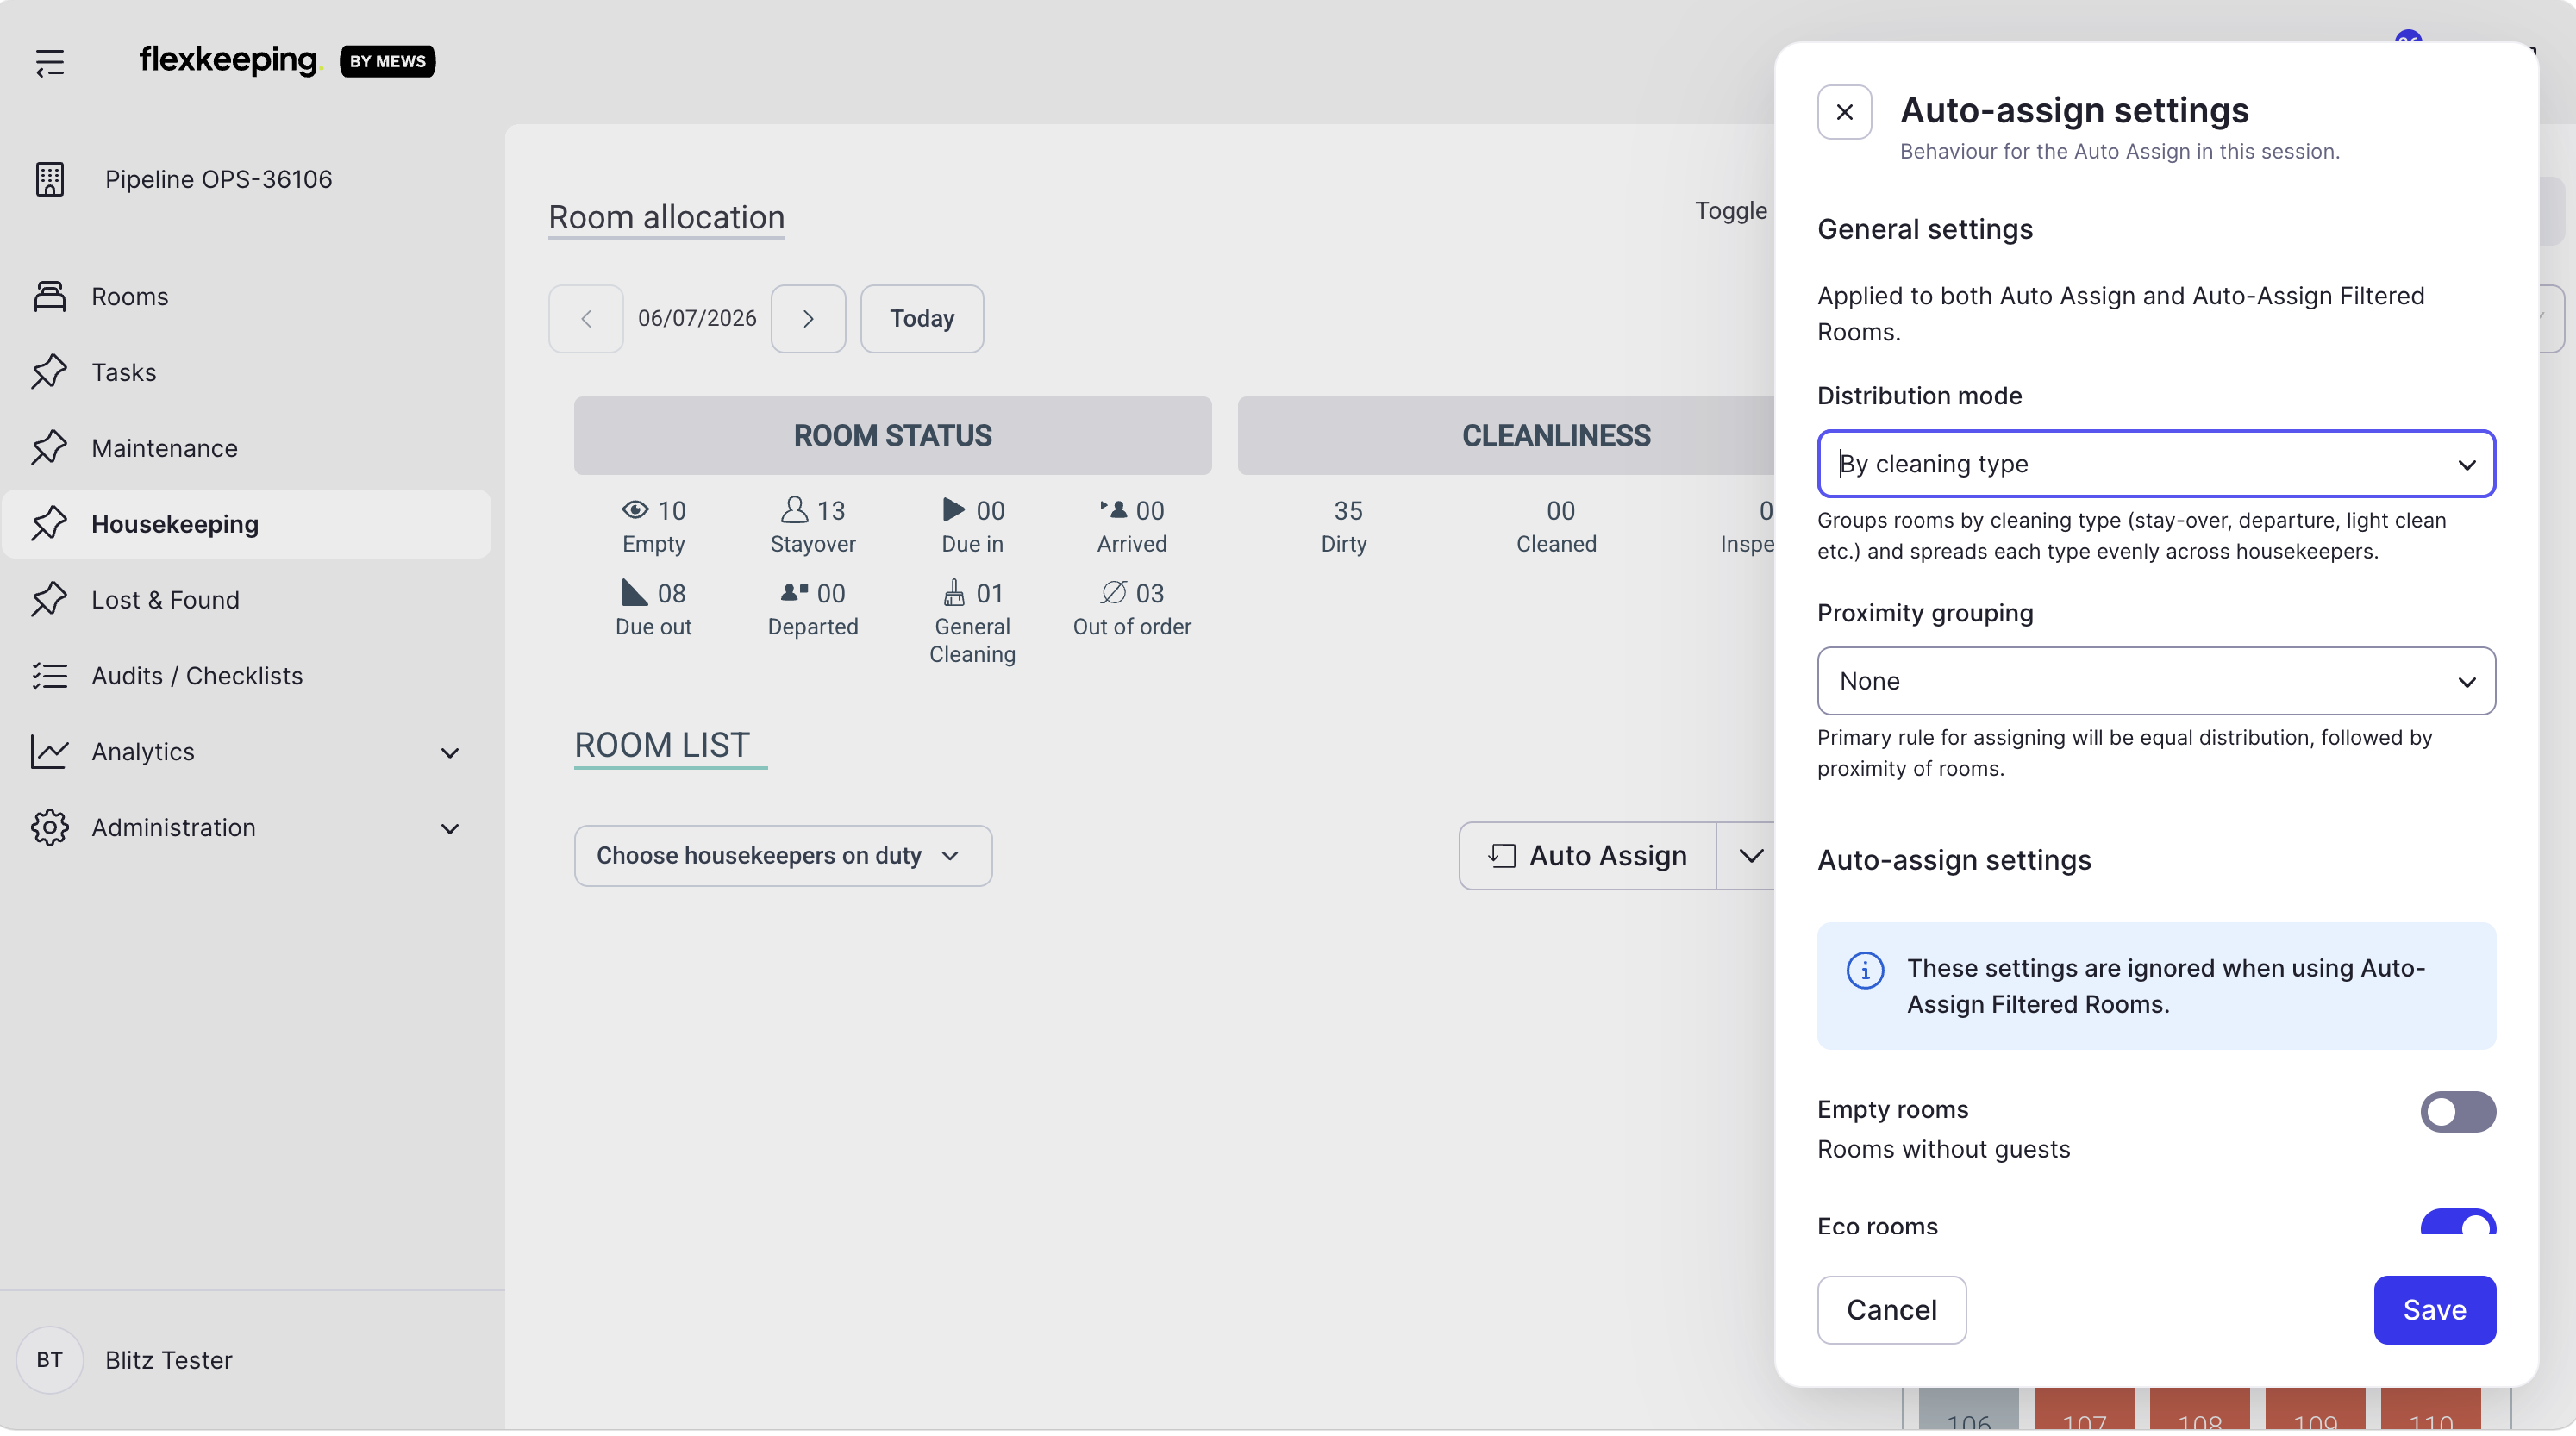
Task: Click the Today button
Action: pyautogui.click(x=922, y=319)
